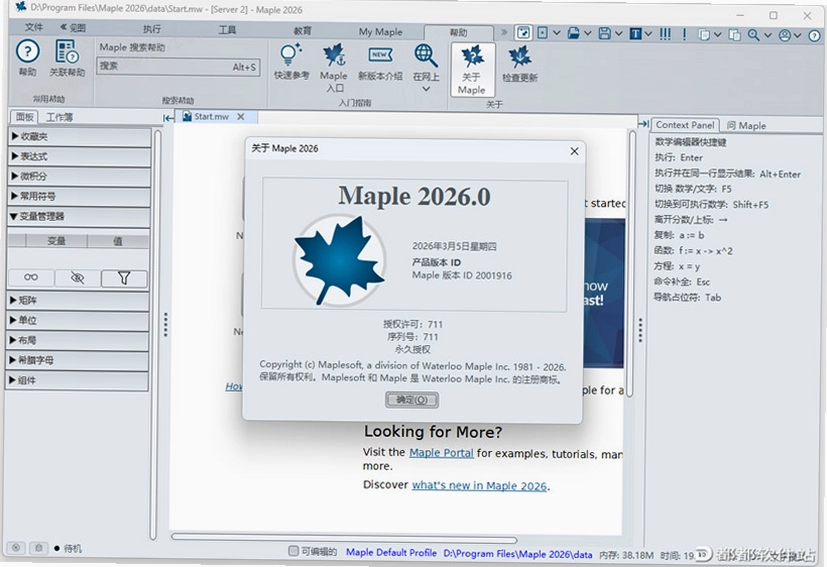
Task: Toggle the crossed-eye hide variables button
Action: click(x=78, y=277)
